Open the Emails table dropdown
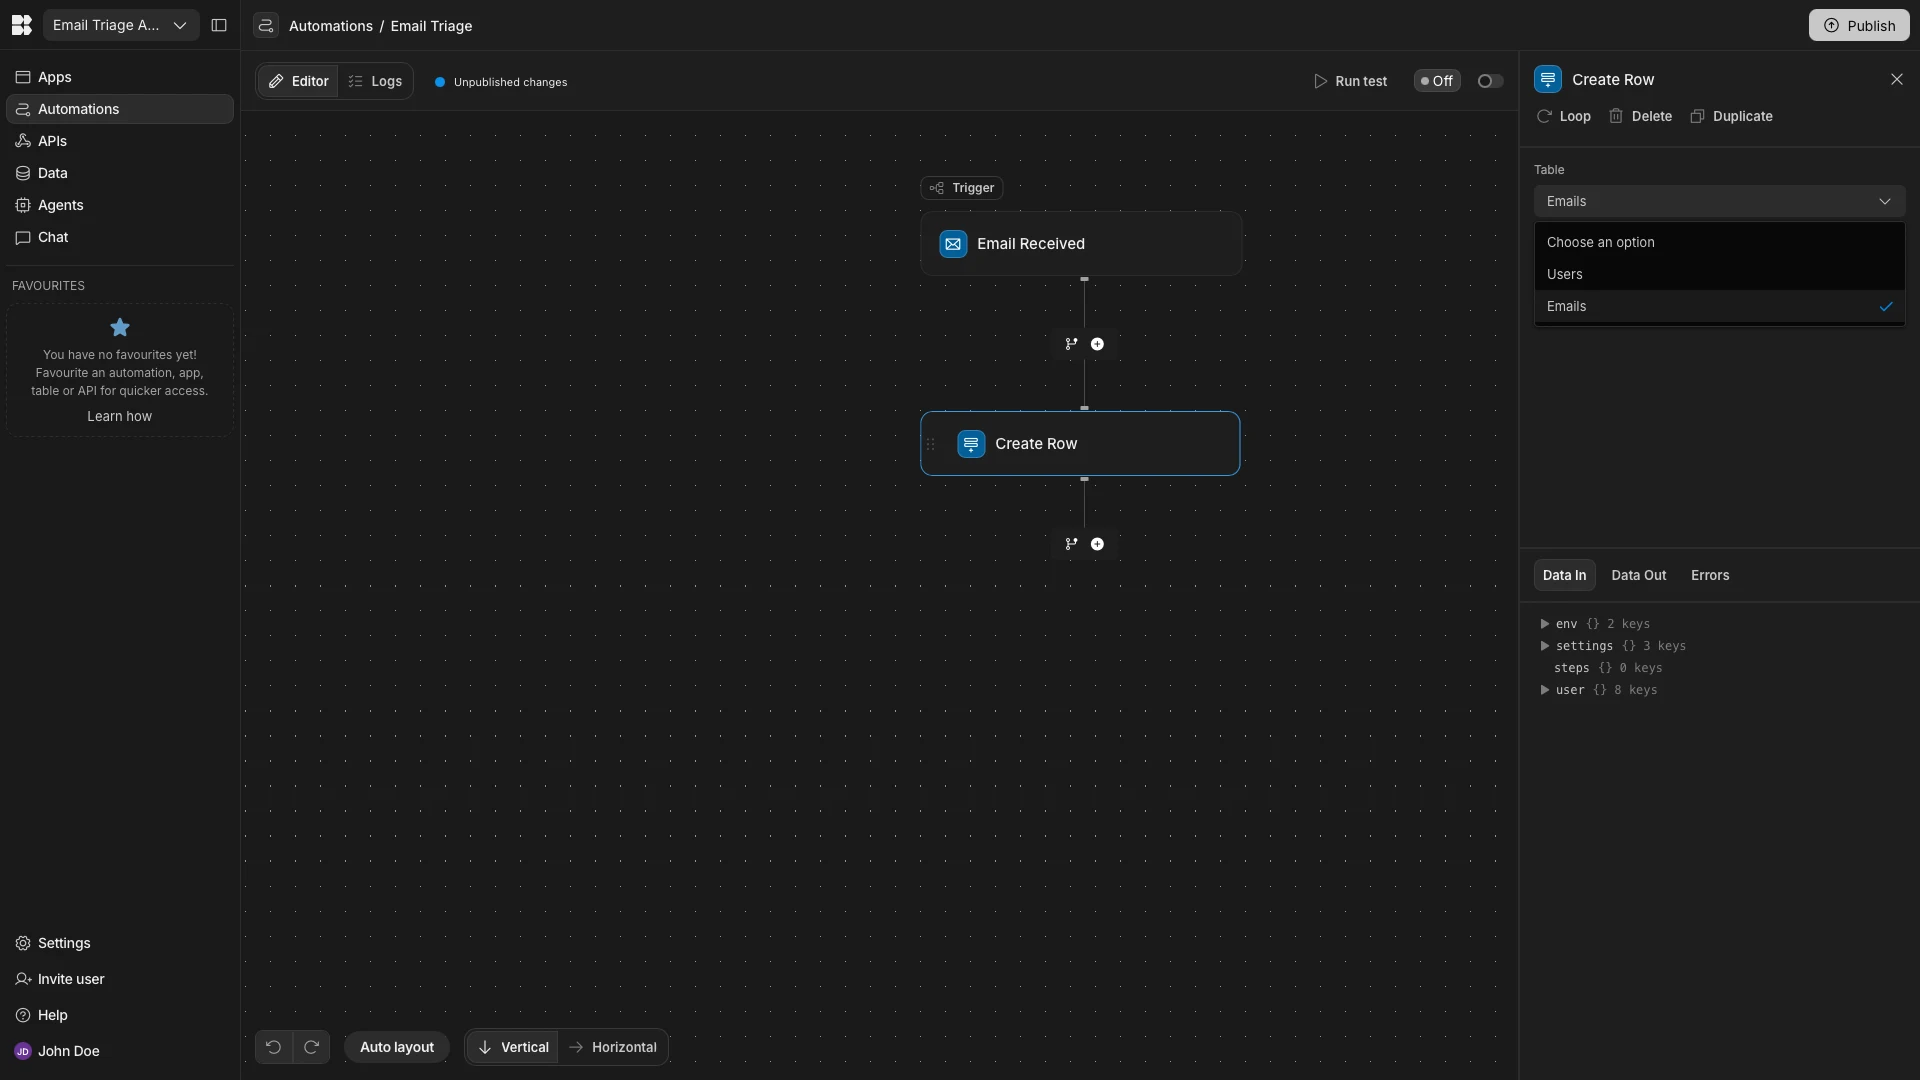1920x1080 pixels. [x=1718, y=200]
